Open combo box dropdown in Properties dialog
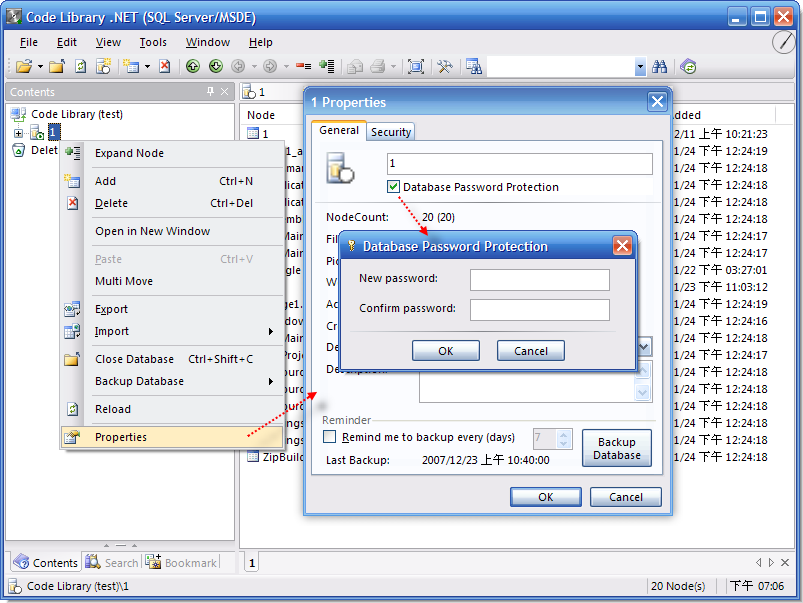 (644, 347)
